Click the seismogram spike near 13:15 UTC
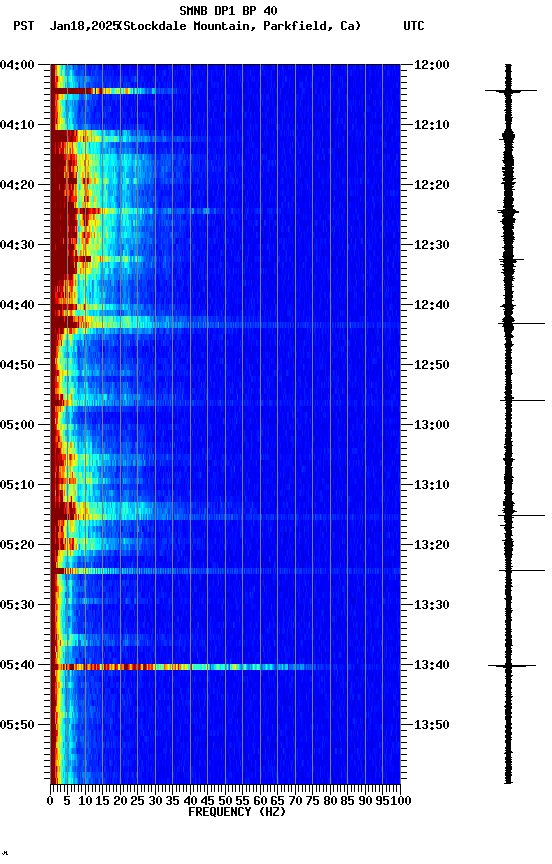This screenshot has width=552, height=864. [x=522, y=516]
